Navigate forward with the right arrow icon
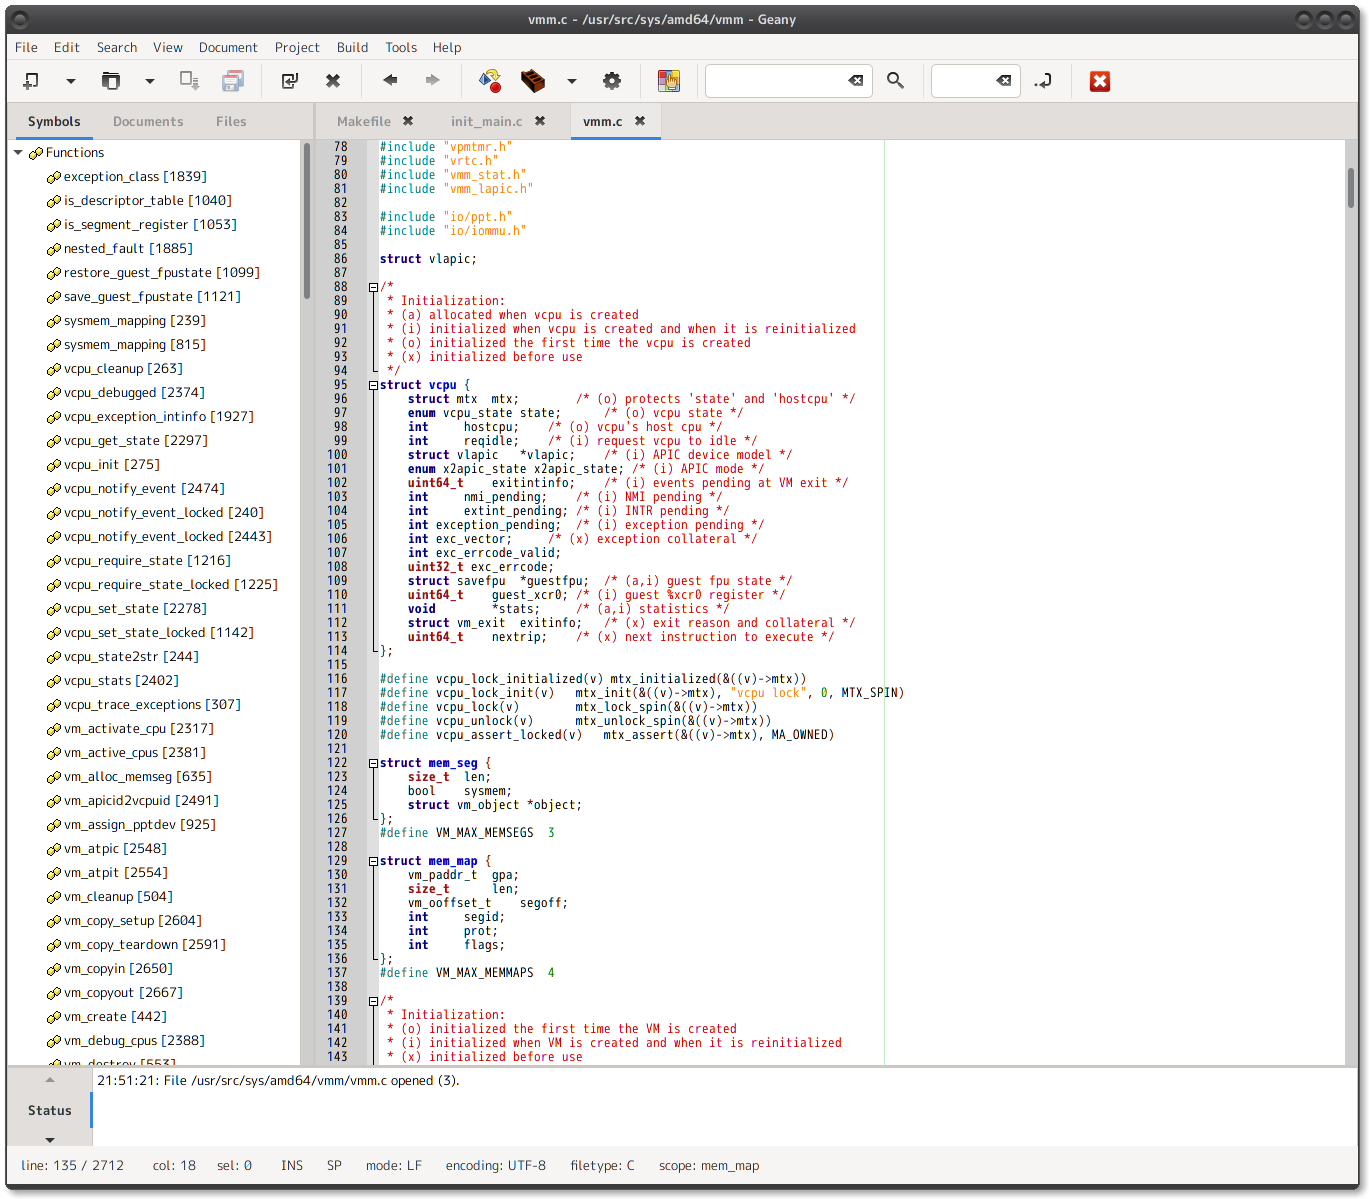 432,80
